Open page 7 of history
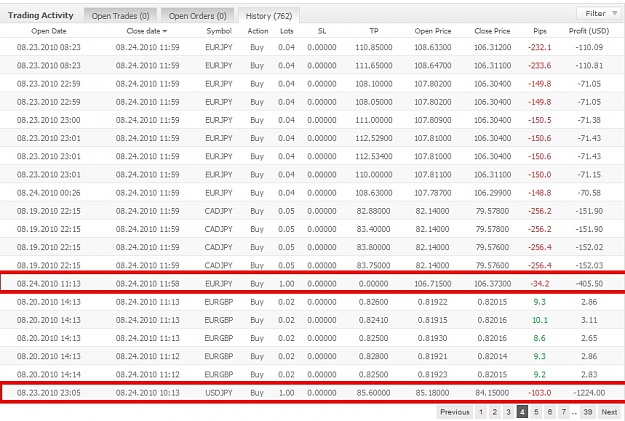Screen dimensions: 625x421 (x=564, y=412)
